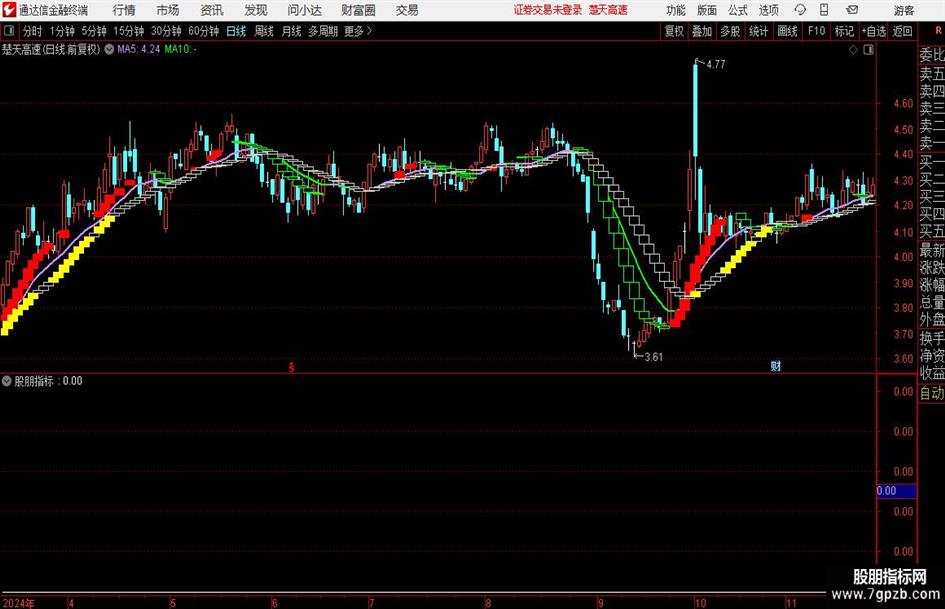Click the mobile phone icon
This screenshot has width=945, height=609.
(x=824, y=10)
